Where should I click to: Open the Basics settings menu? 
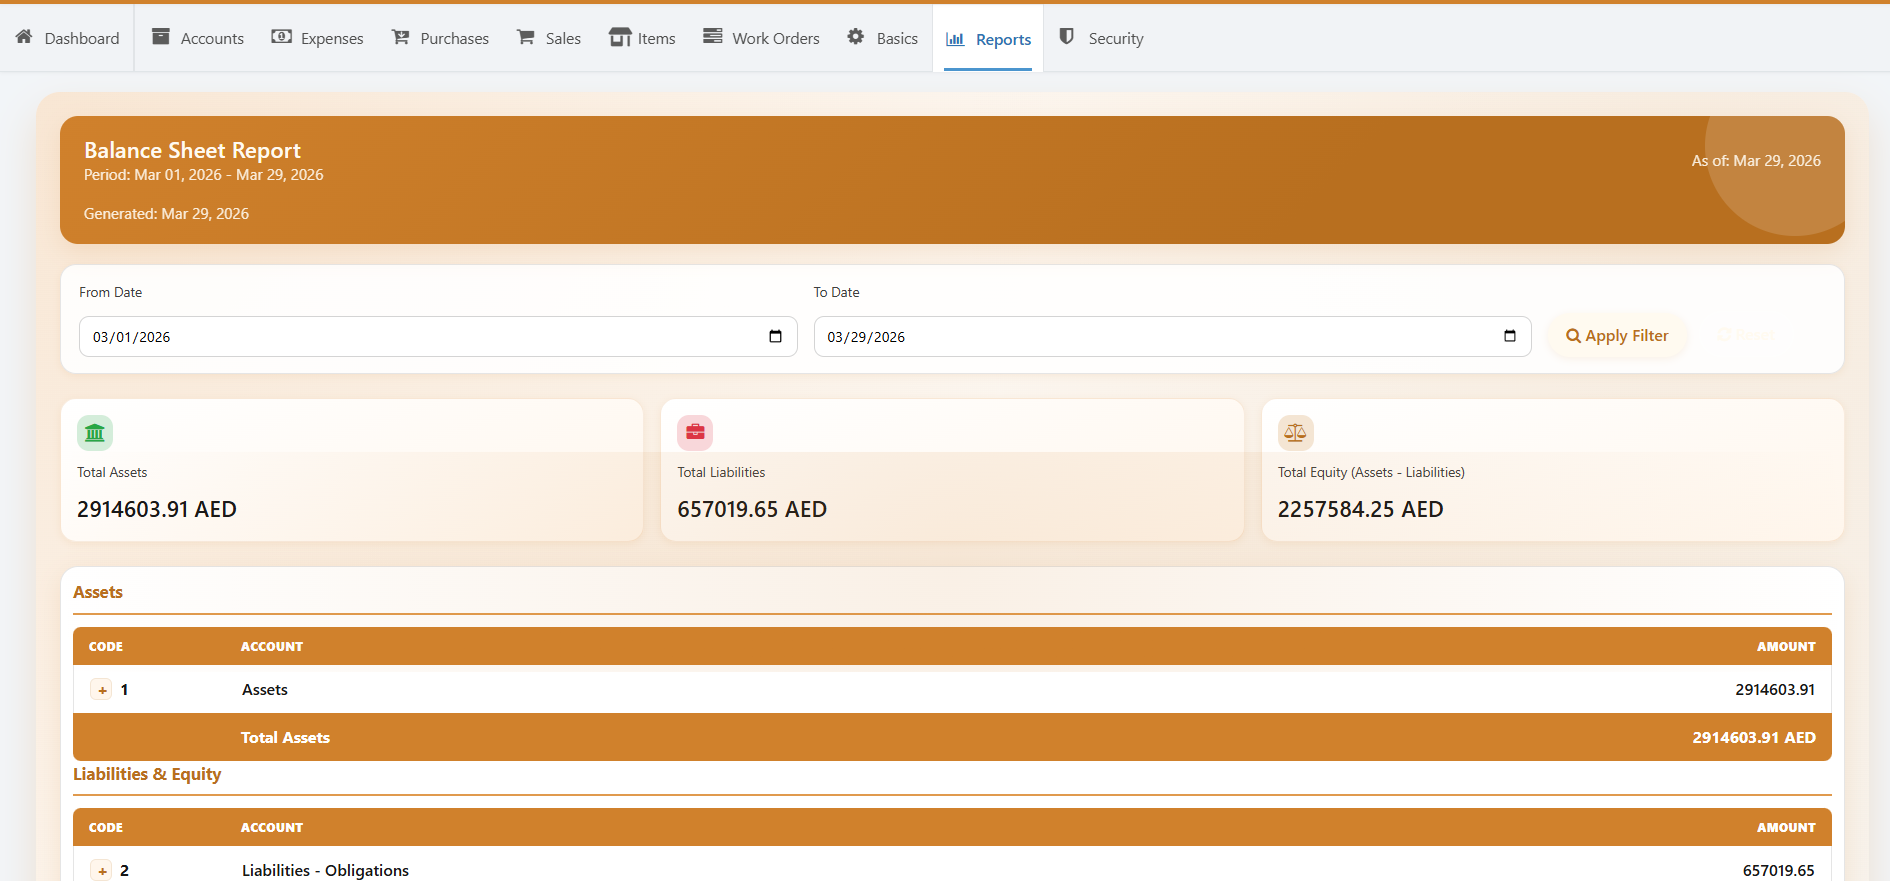click(x=883, y=38)
